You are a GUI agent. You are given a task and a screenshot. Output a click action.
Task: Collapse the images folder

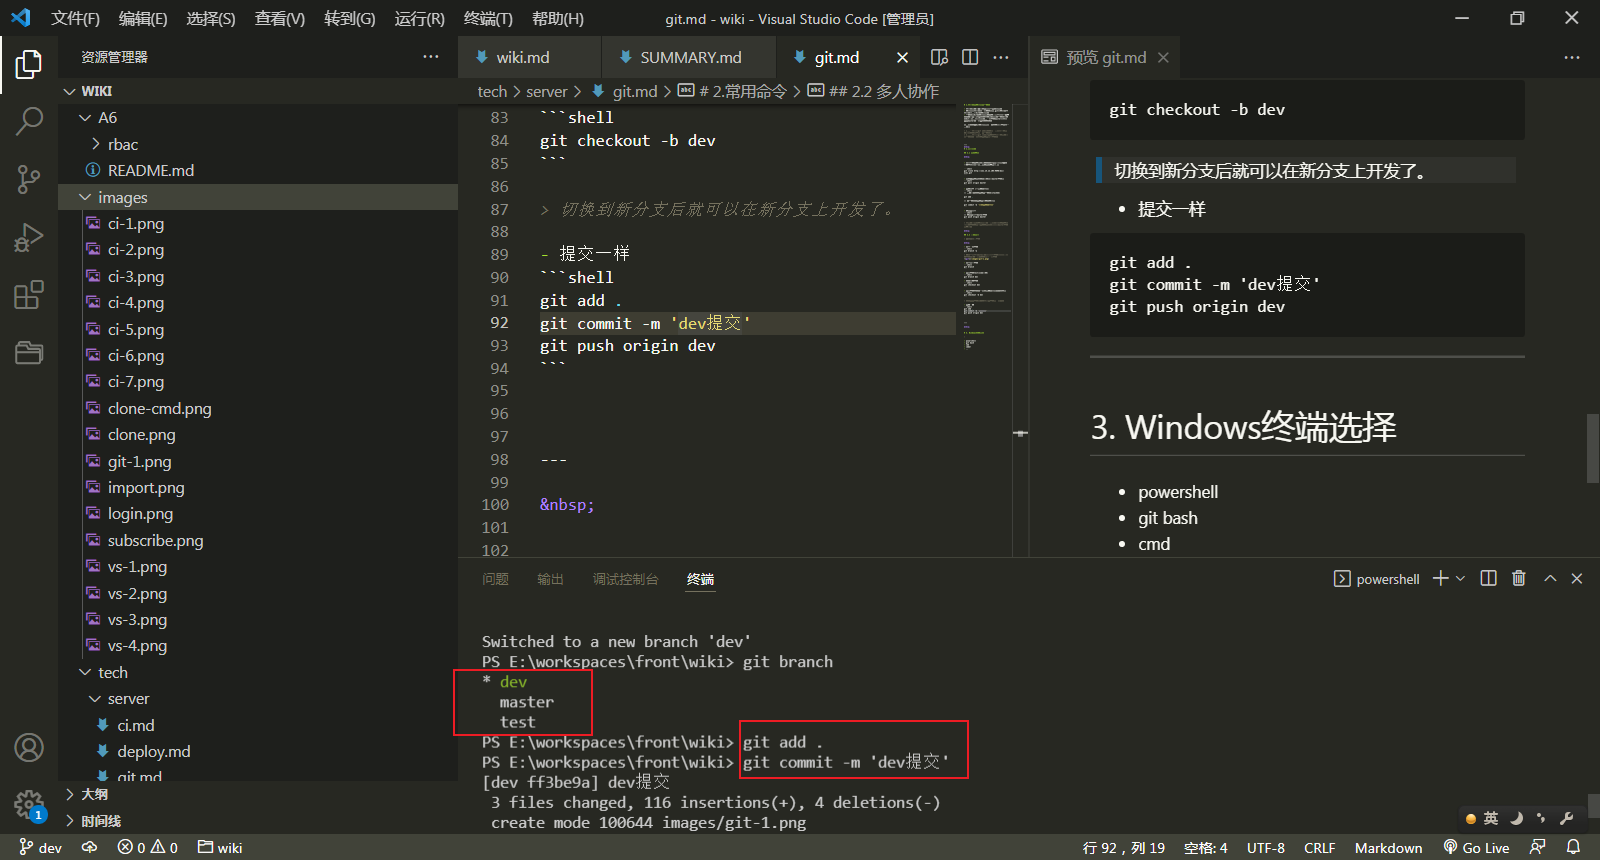[258, 197]
